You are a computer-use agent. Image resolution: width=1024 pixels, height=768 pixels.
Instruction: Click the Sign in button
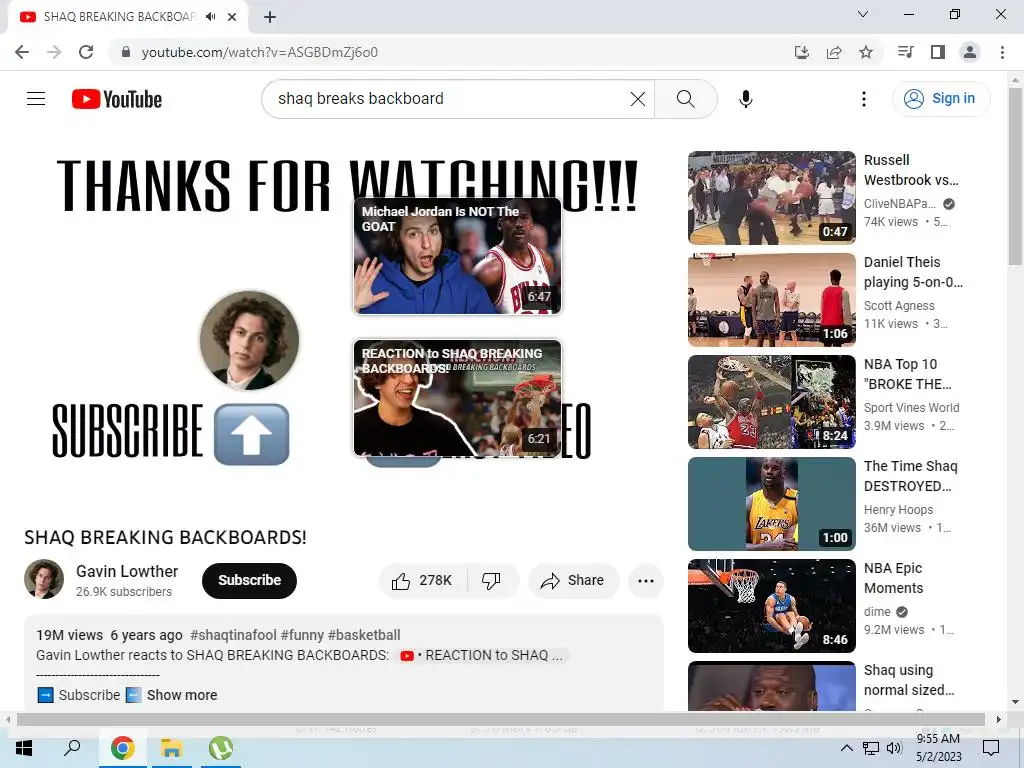point(940,99)
